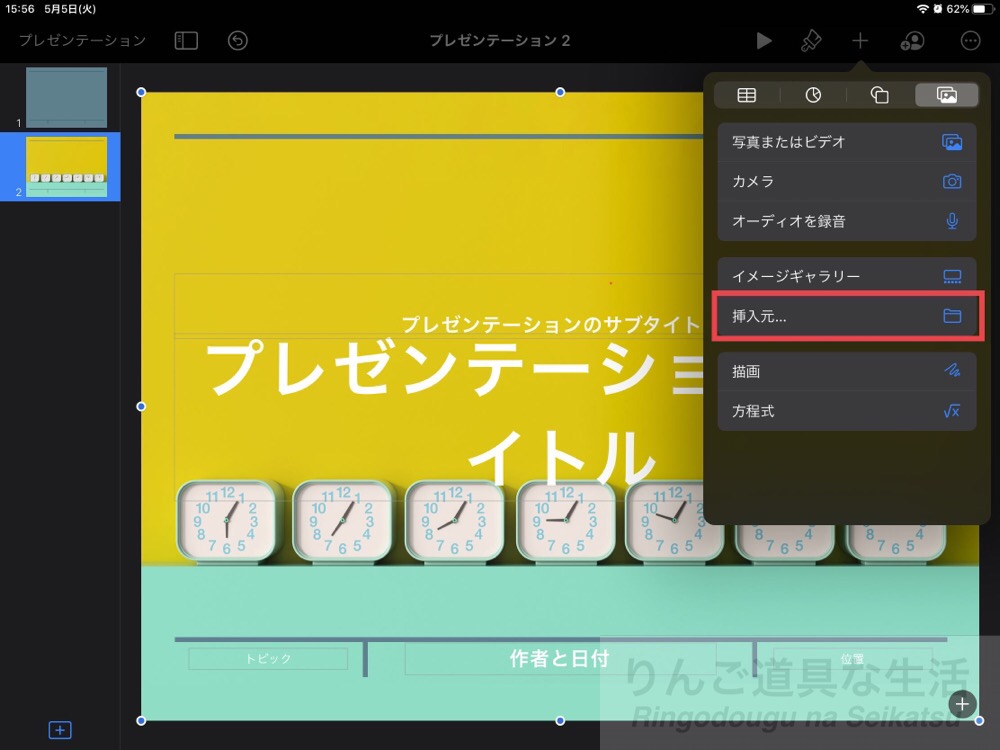This screenshot has width=1000, height=750.
Task: Switch to the chart insert tab
Action: tap(813, 95)
